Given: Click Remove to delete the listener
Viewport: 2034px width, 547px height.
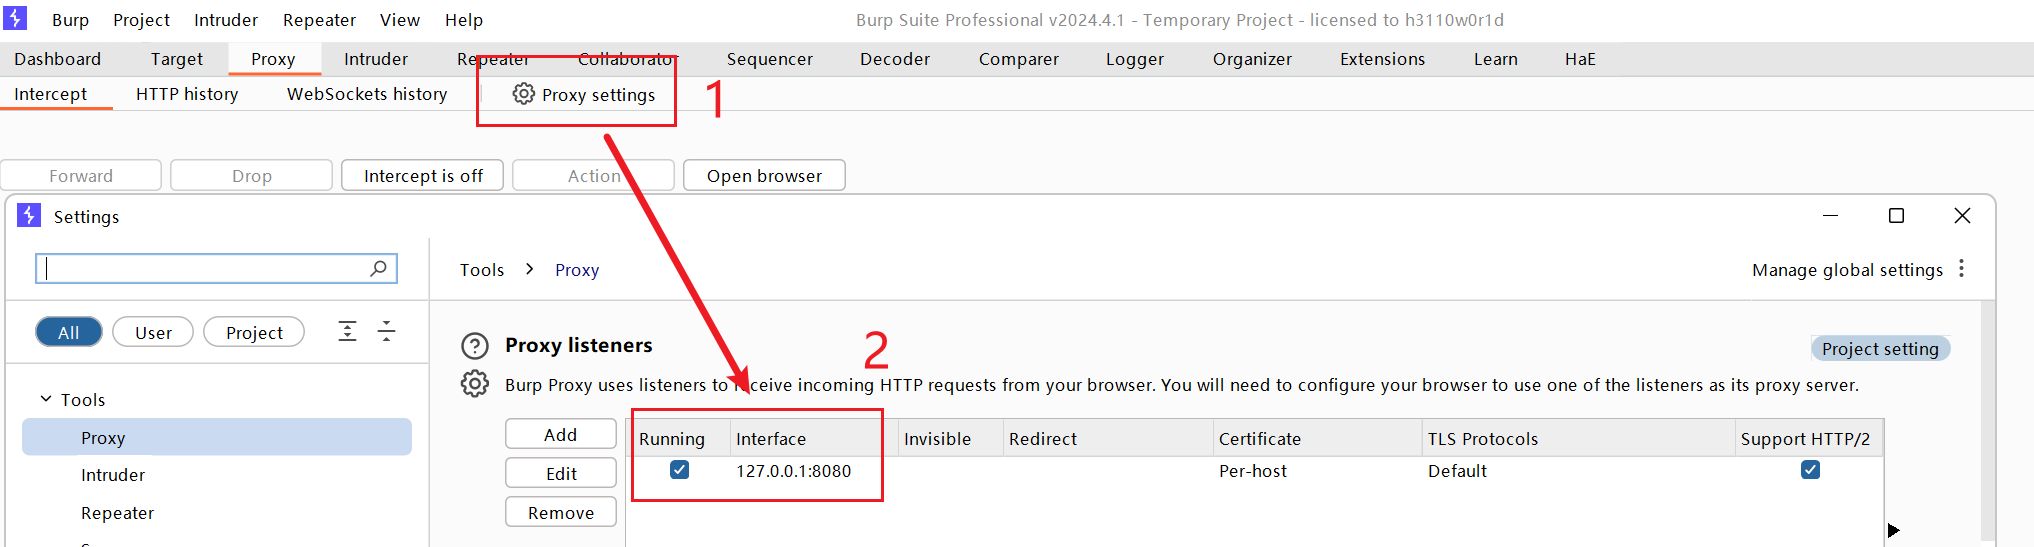Looking at the screenshot, I should click(561, 513).
